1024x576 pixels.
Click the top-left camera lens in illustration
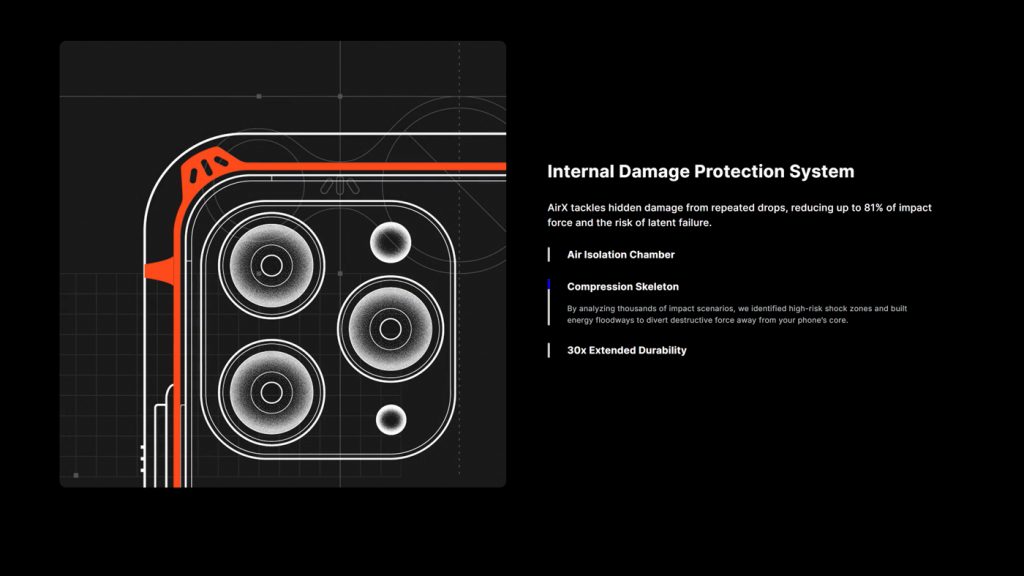tap(271, 267)
